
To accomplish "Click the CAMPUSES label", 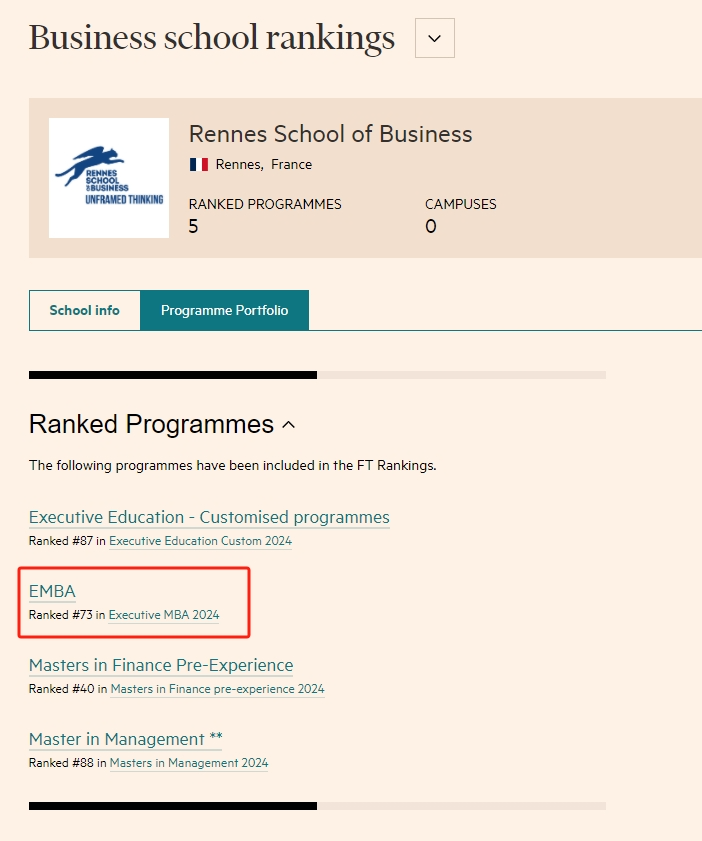I will [x=461, y=204].
